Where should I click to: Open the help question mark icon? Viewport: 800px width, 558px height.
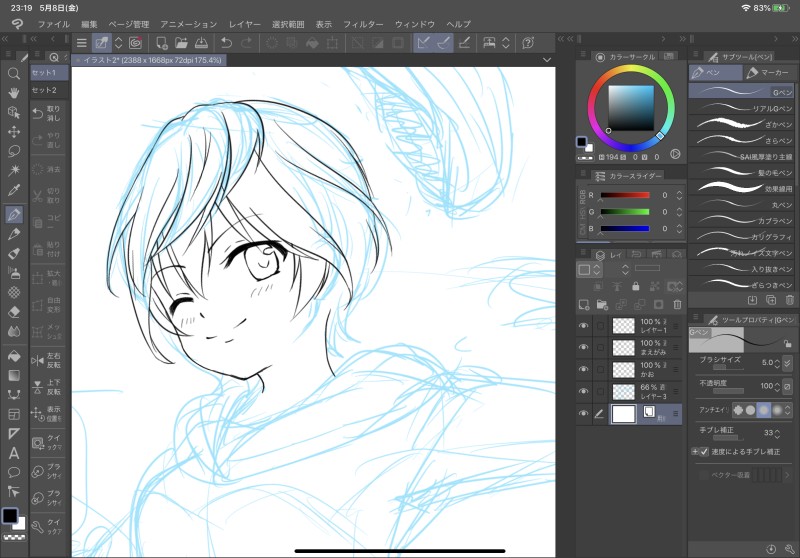[x=529, y=43]
